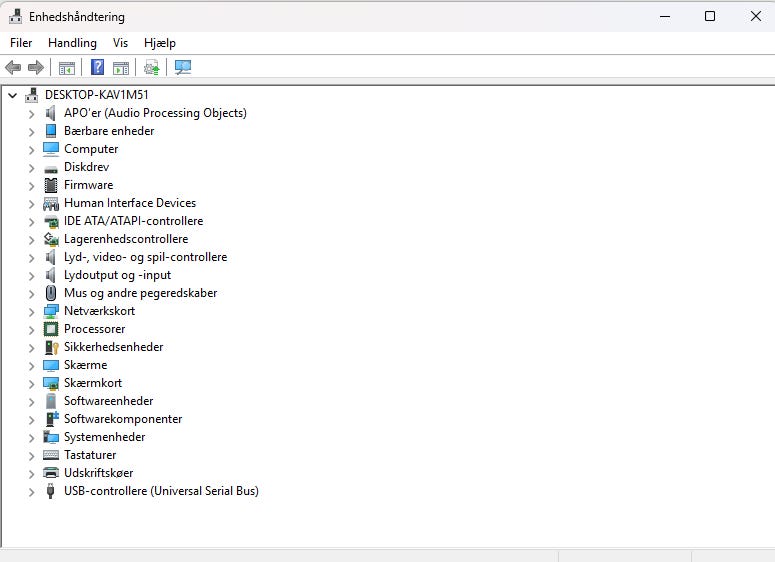
Task: Select the IDE ATA/ATAPI-controllere label
Action: click(x=133, y=221)
